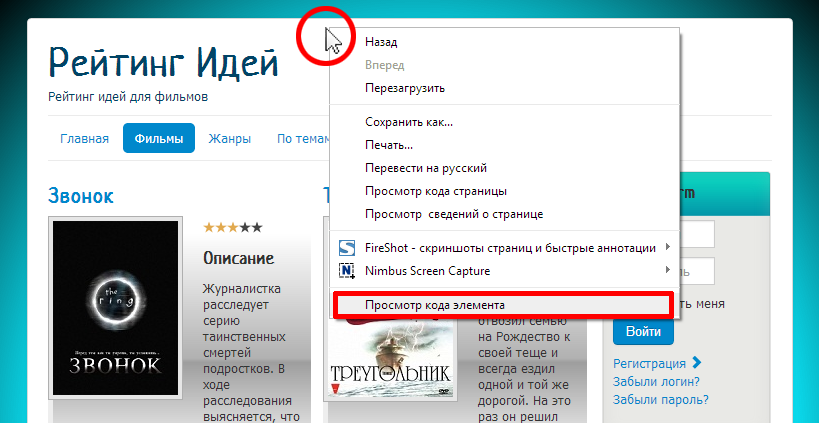Click the Nimbus Screen Capture icon
Image resolution: width=819 pixels, height=423 pixels.
pos(348,270)
